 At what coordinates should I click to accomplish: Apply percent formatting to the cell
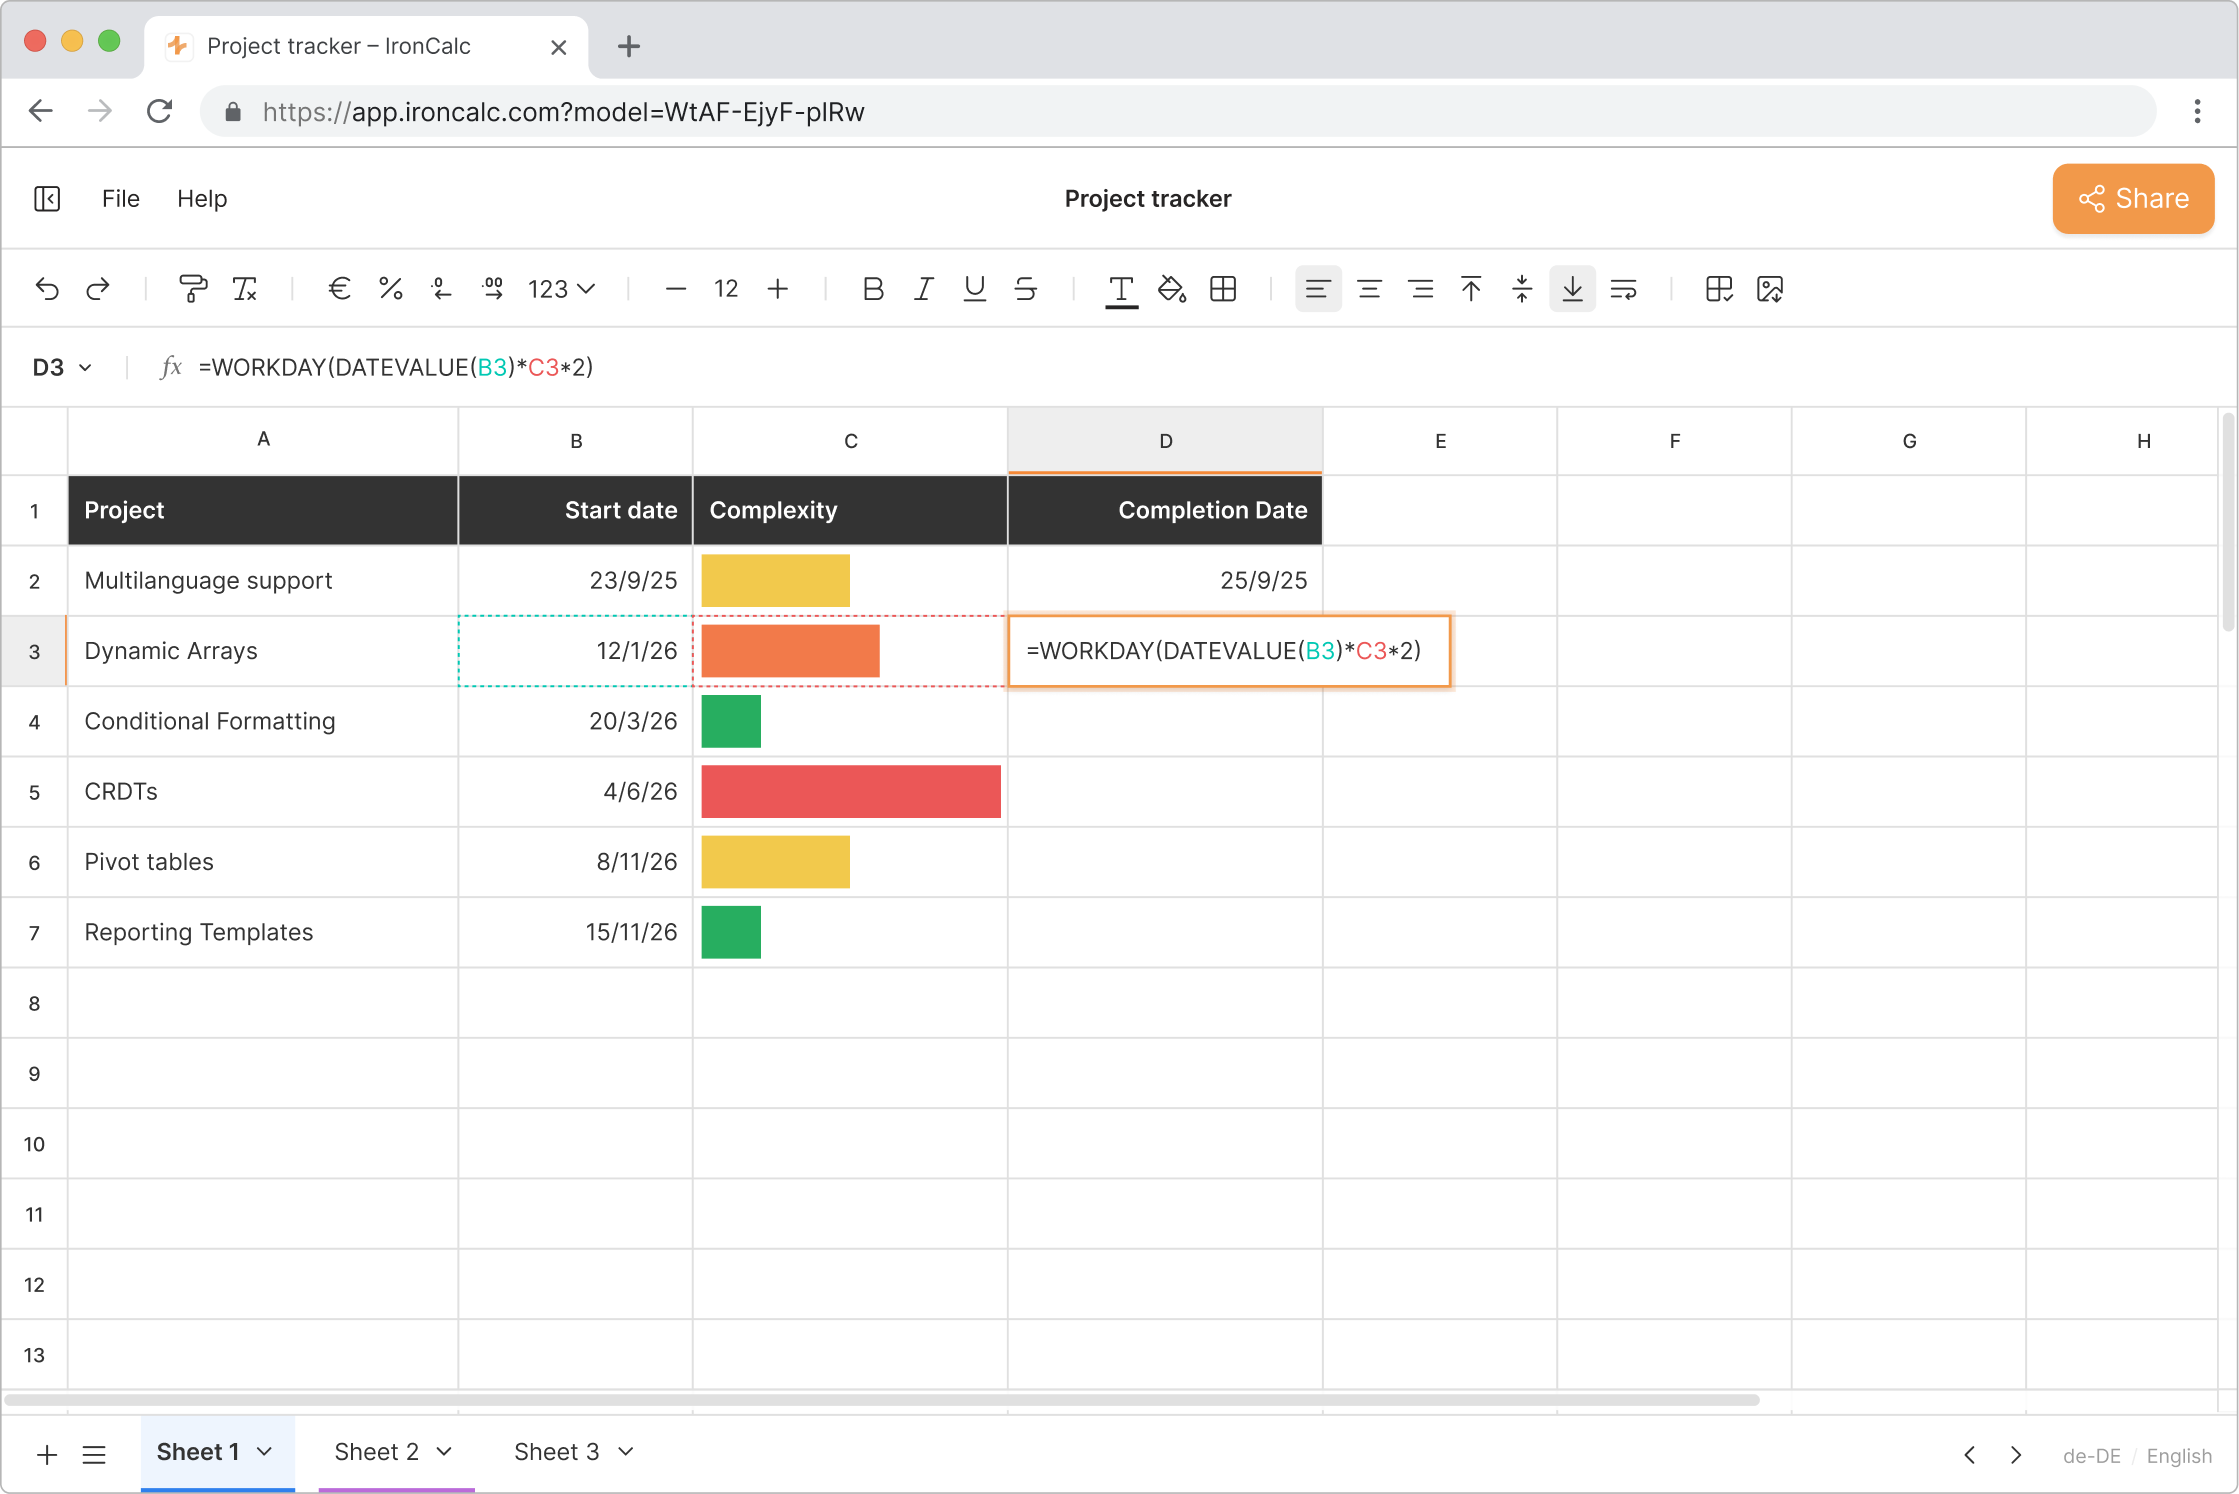[x=391, y=289]
